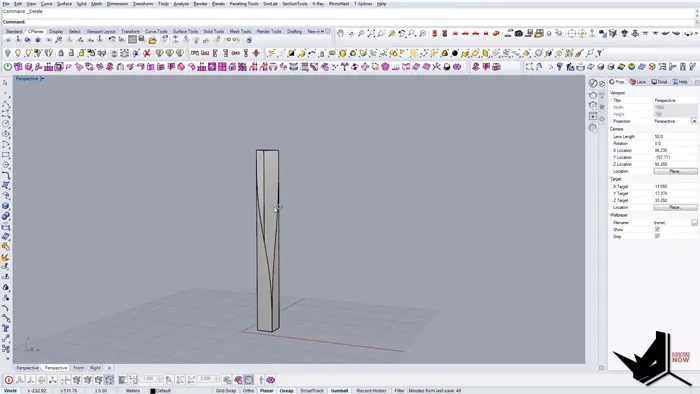Image resolution: width=700 pixels, height=394 pixels.
Task: Open the Default layer selector in status bar
Action: [163, 391]
